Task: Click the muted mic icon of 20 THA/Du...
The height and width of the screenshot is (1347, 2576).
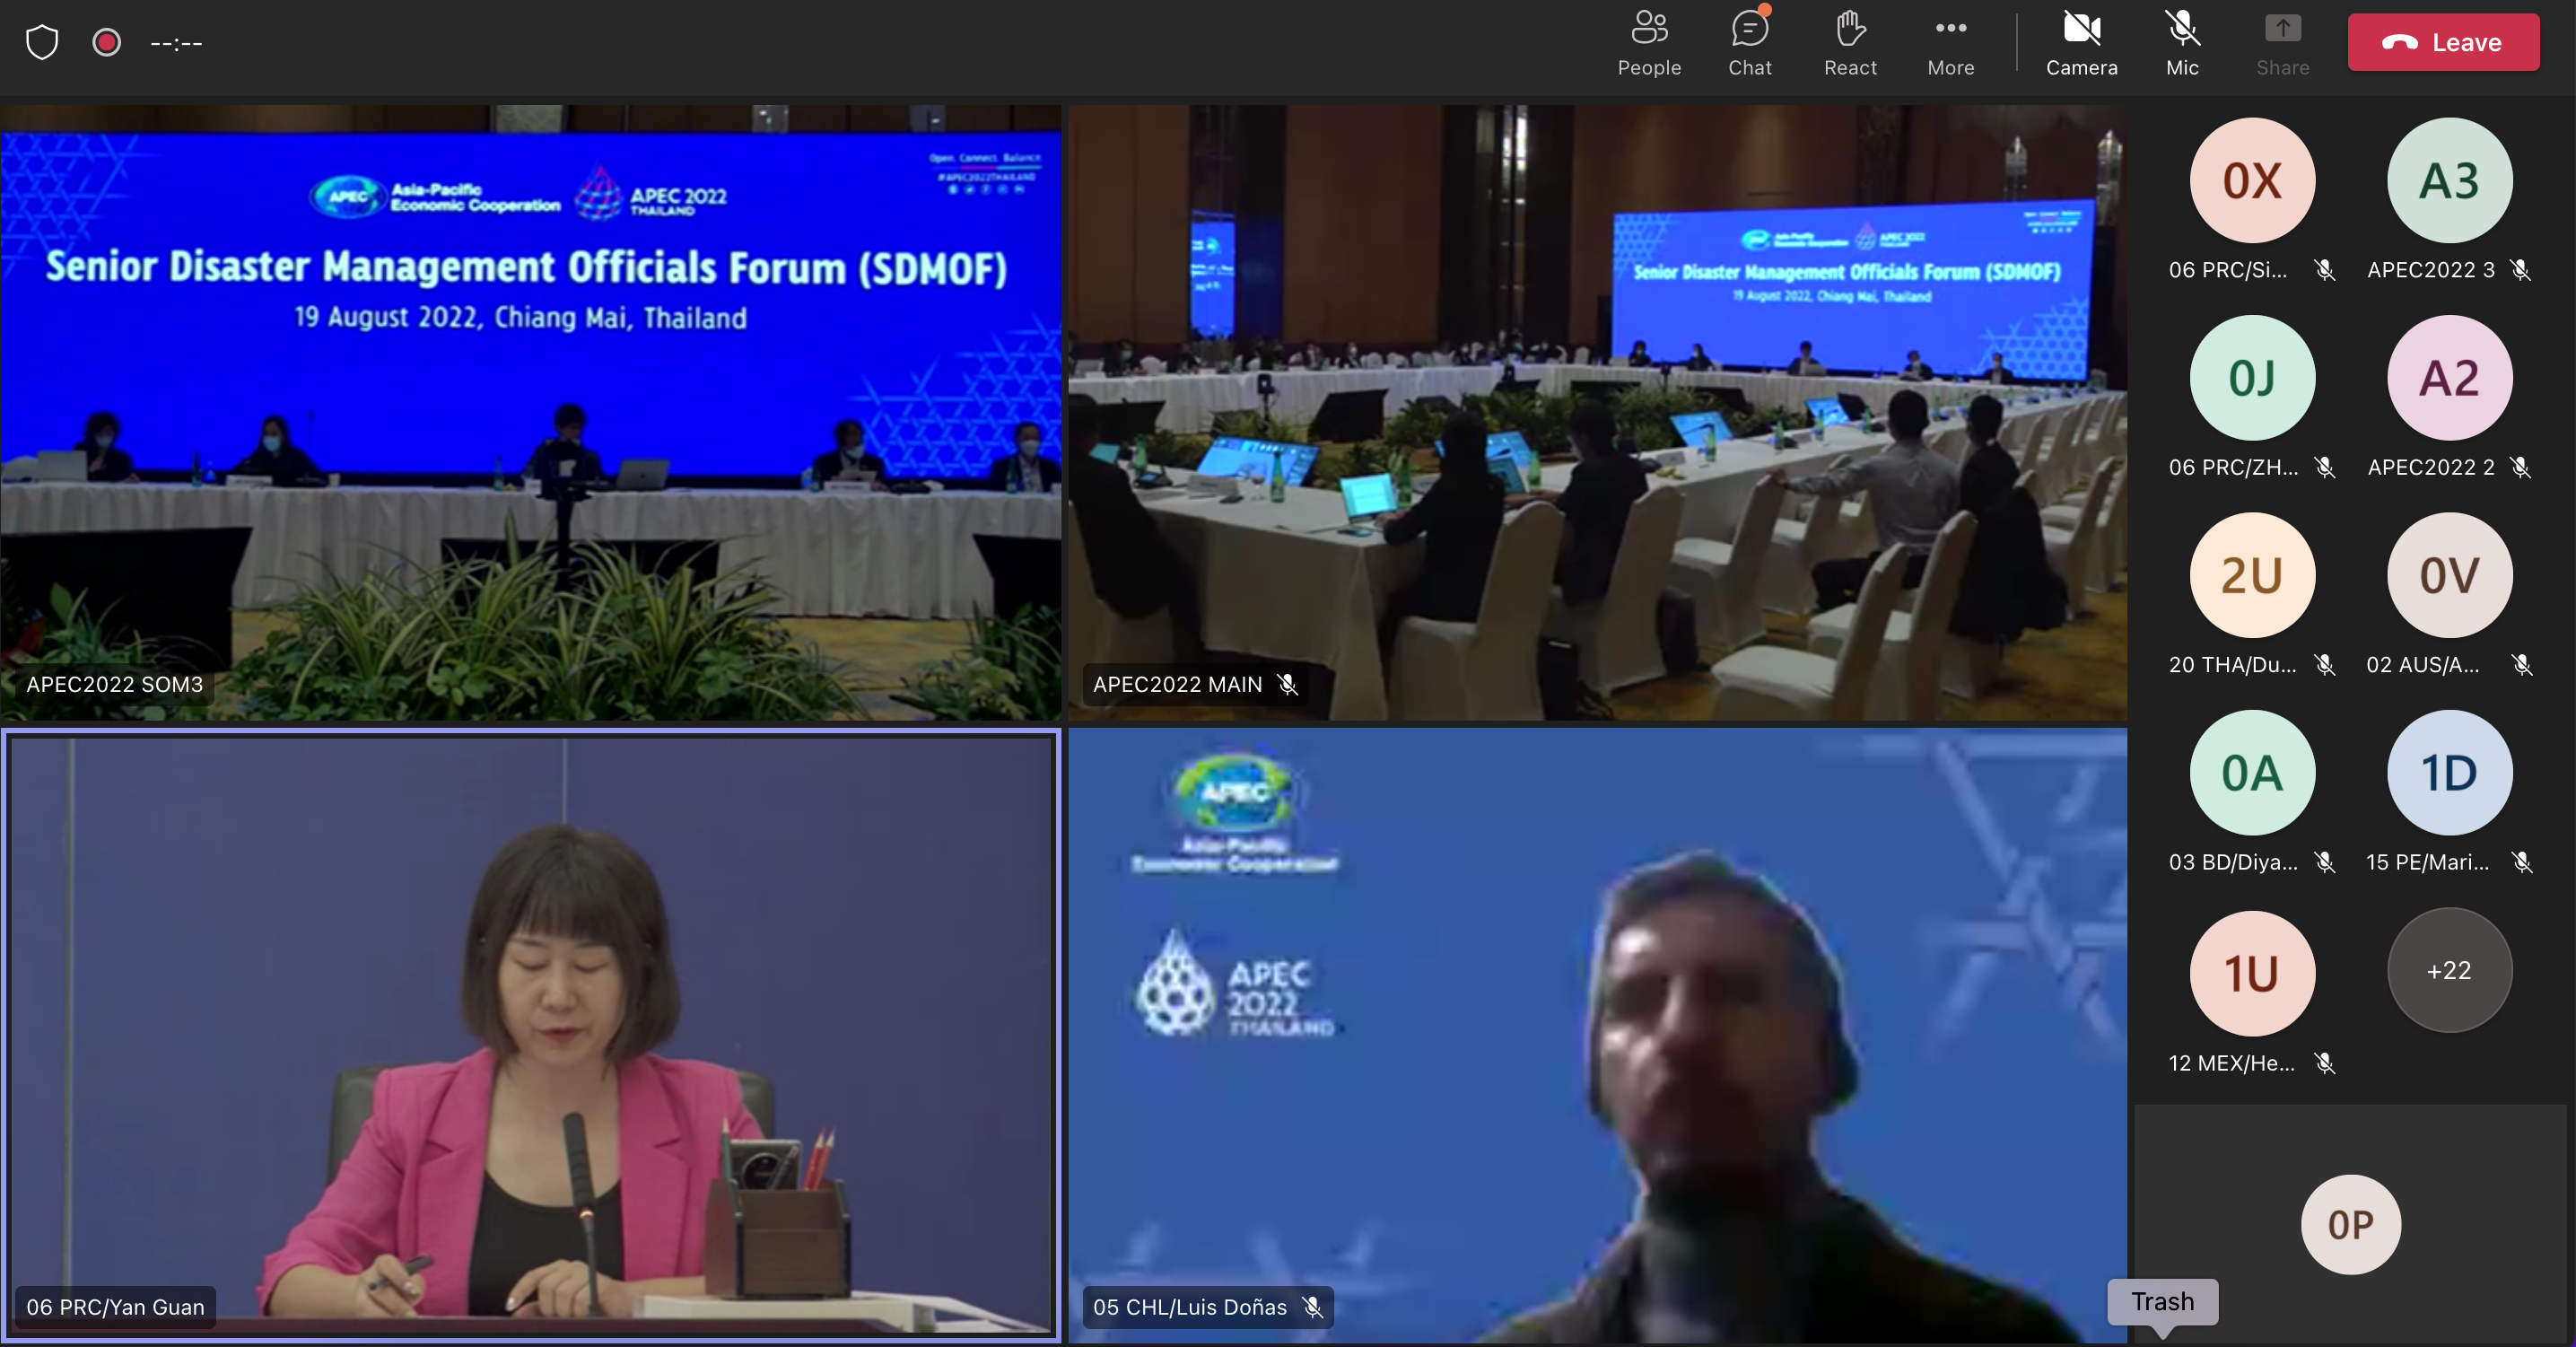Action: point(2325,665)
